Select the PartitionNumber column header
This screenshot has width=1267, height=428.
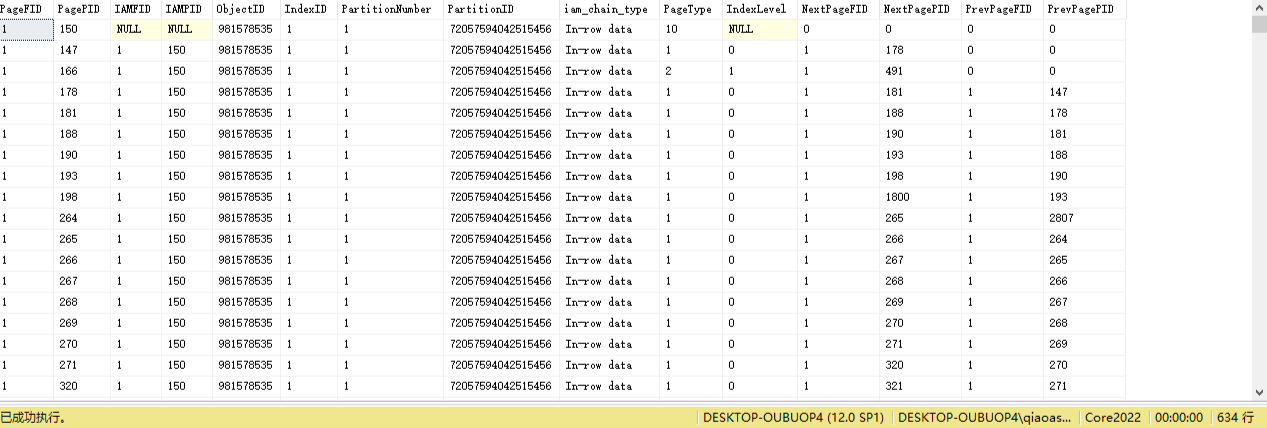(391, 8)
